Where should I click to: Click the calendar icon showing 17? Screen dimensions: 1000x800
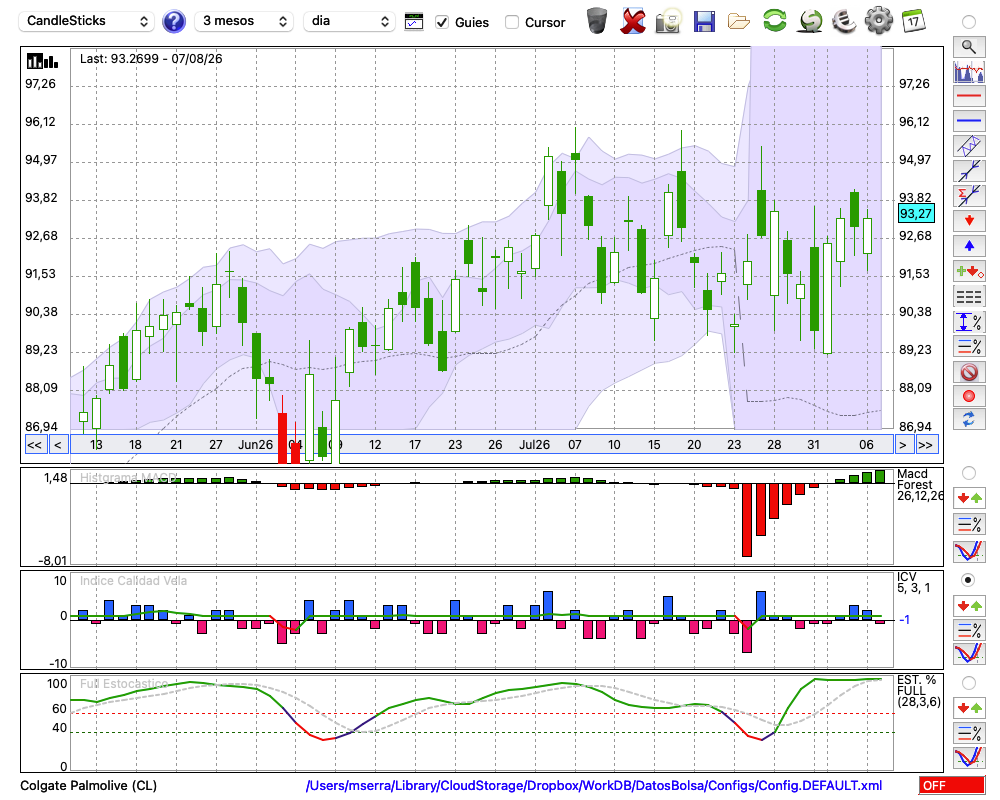click(x=913, y=21)
